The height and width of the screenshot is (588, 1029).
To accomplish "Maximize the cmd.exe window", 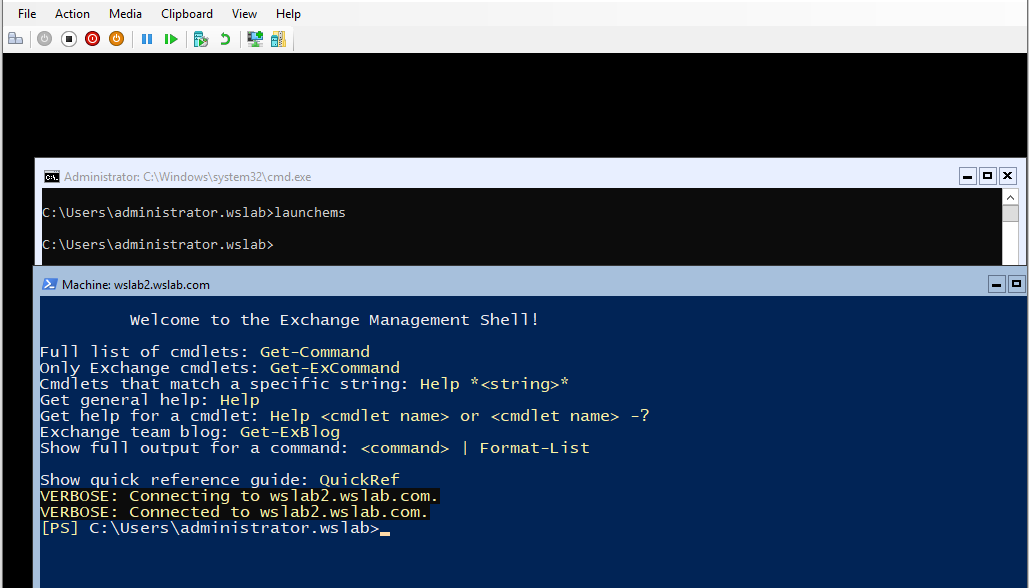I will [988, 176].
